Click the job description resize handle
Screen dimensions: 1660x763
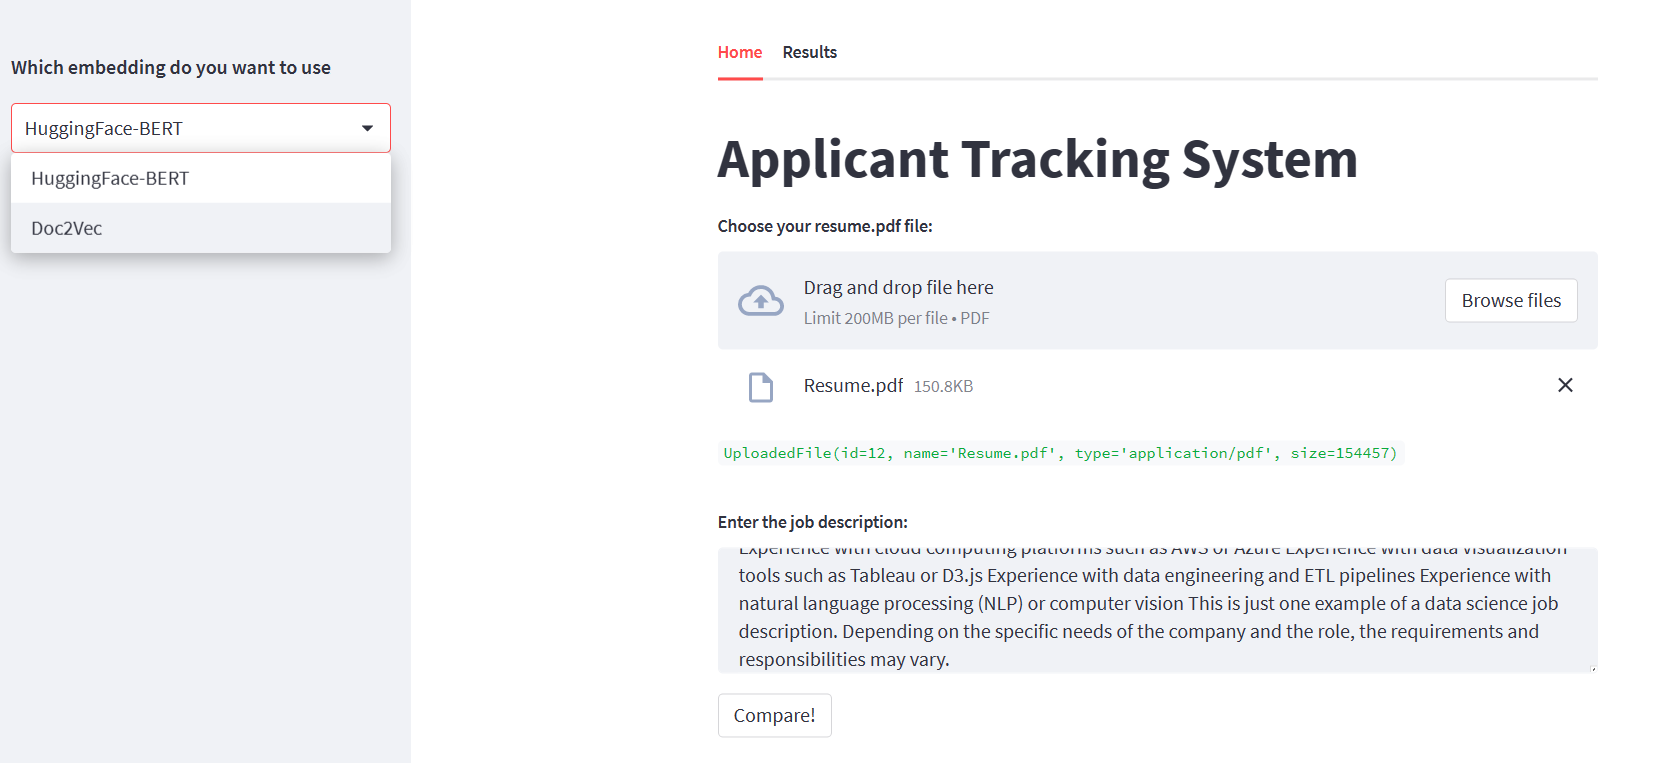[x=1591, y=667]
